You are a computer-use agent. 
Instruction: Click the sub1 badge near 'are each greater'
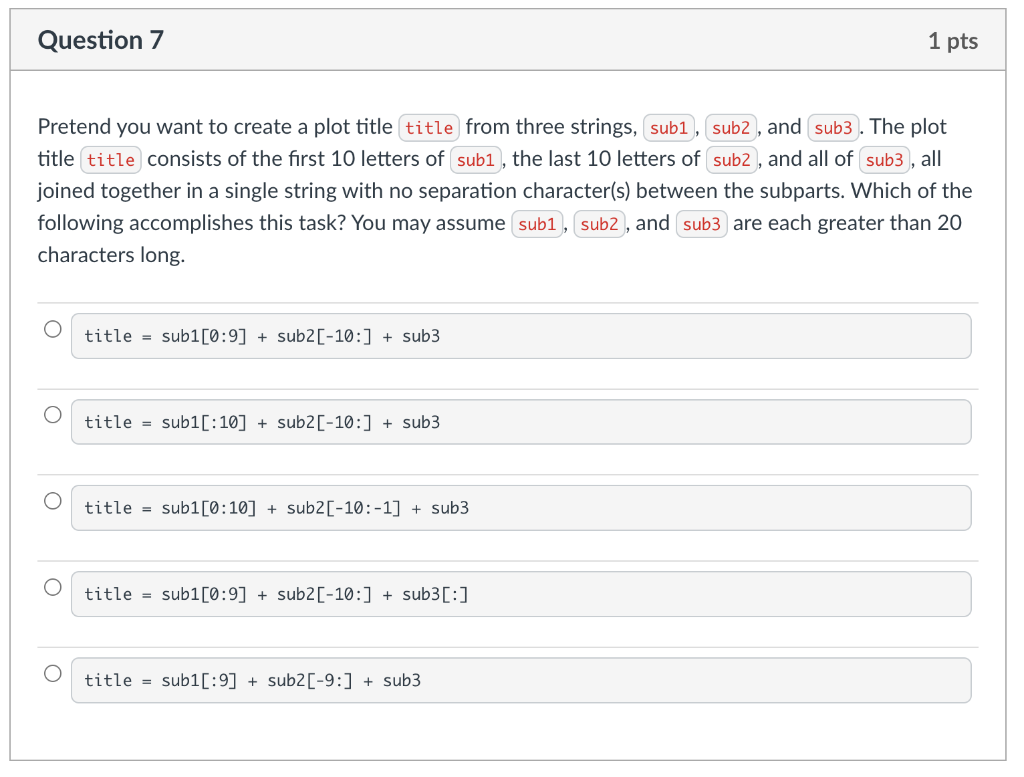point(537,224)
